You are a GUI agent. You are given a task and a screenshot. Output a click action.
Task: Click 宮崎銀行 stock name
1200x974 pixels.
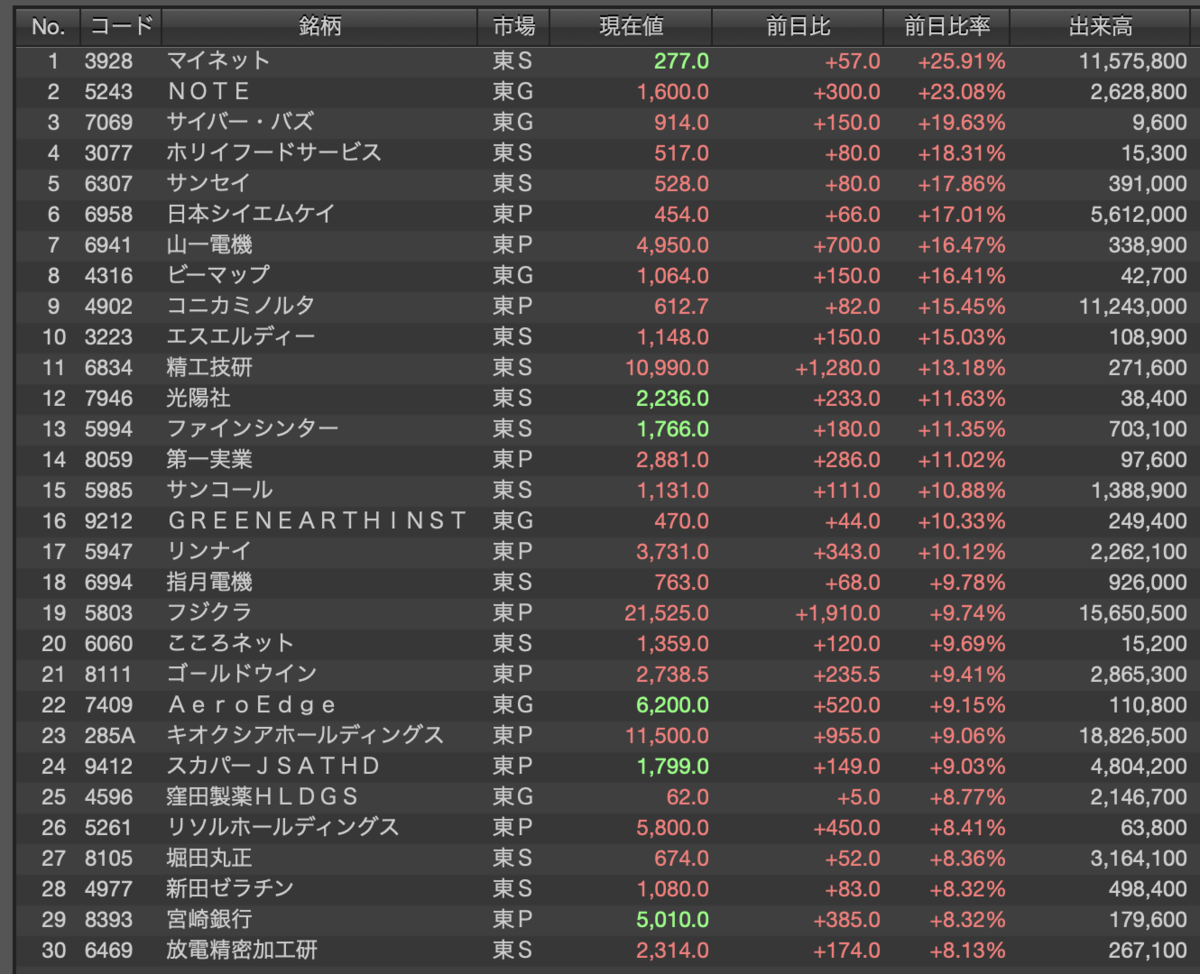[209, 919]
